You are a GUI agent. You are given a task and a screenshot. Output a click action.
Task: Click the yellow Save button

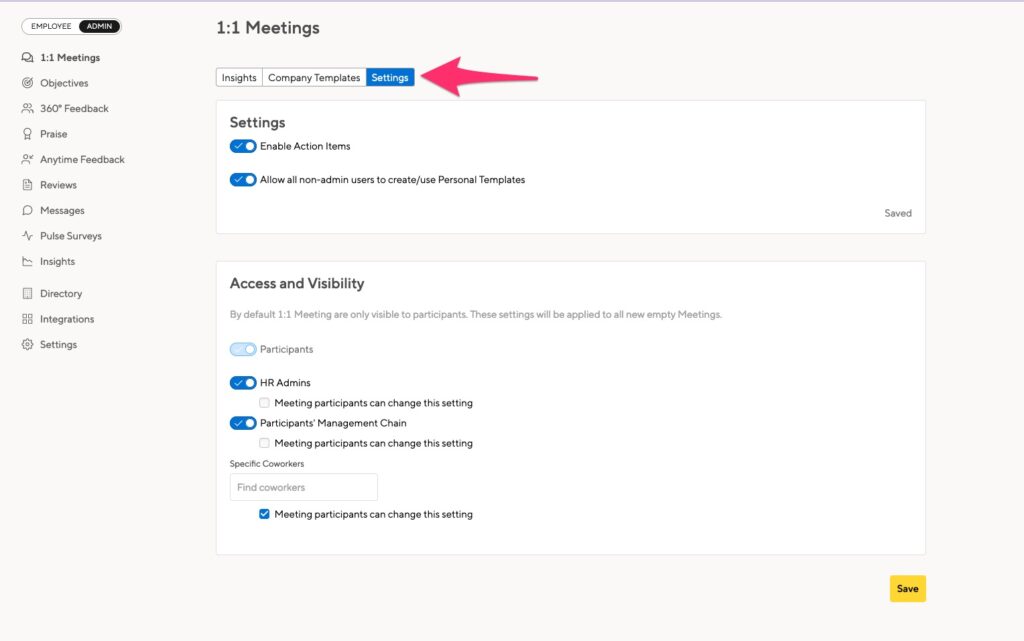[908, 589]
